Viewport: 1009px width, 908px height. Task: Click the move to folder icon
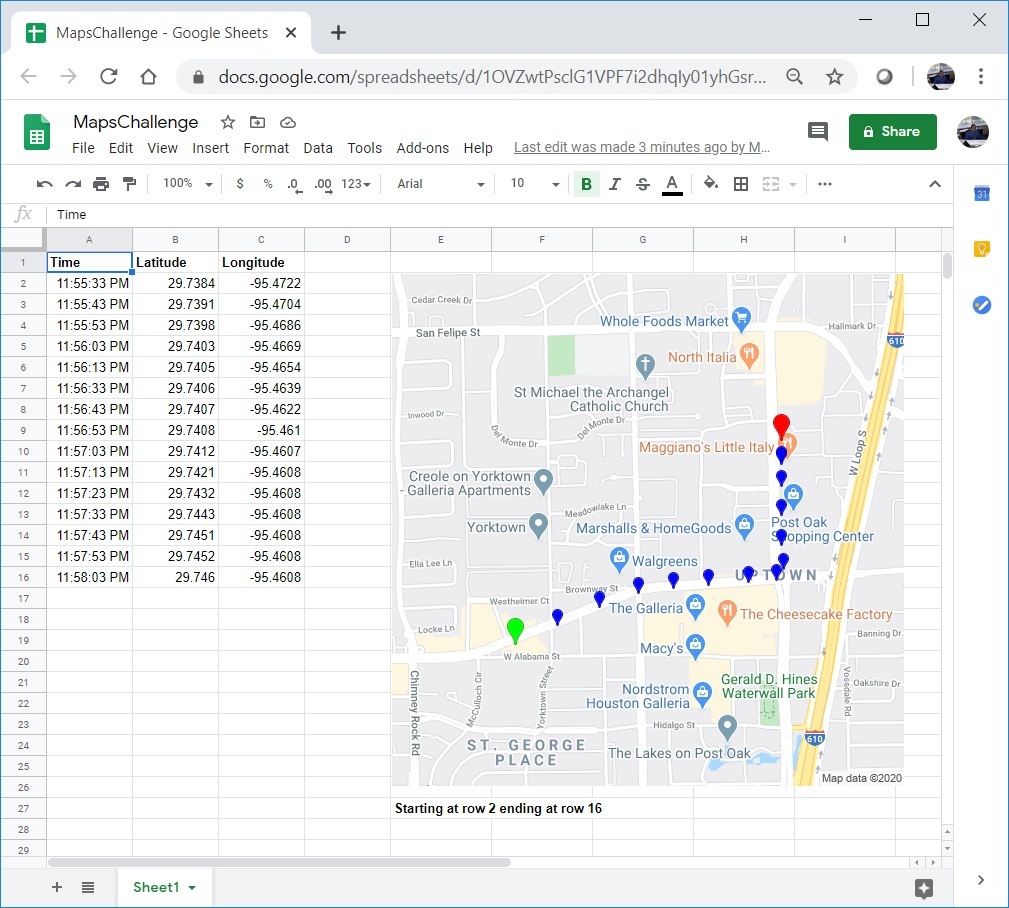[257, 122]
